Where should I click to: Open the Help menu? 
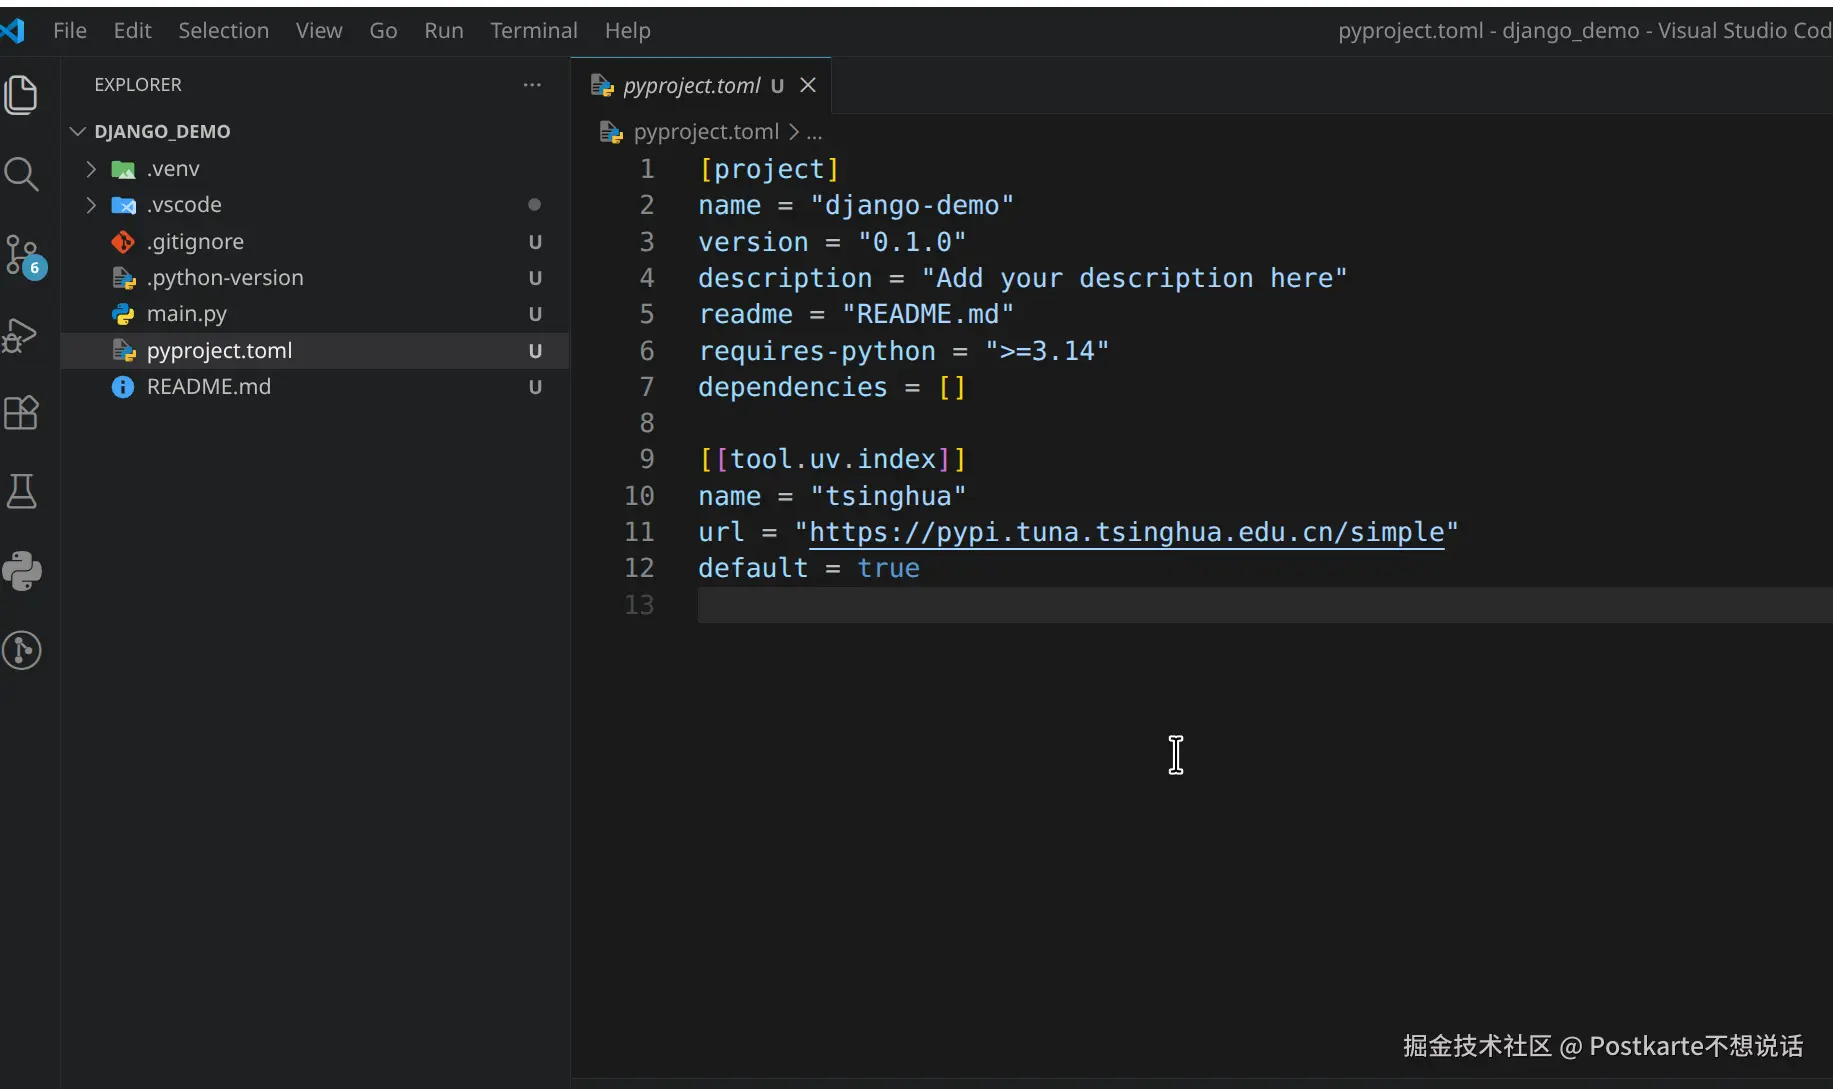click(628, 31)
